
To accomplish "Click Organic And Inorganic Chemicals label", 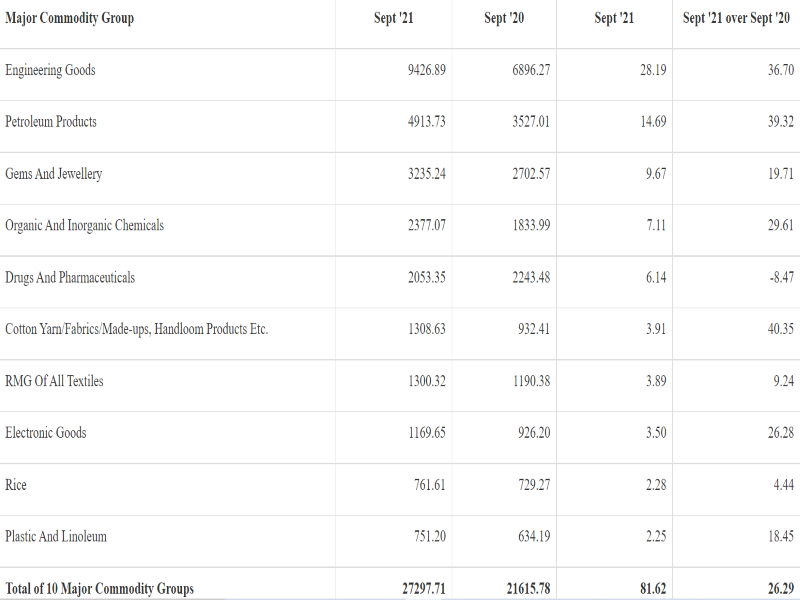I will pyautogui.click(x=84, y=226).
